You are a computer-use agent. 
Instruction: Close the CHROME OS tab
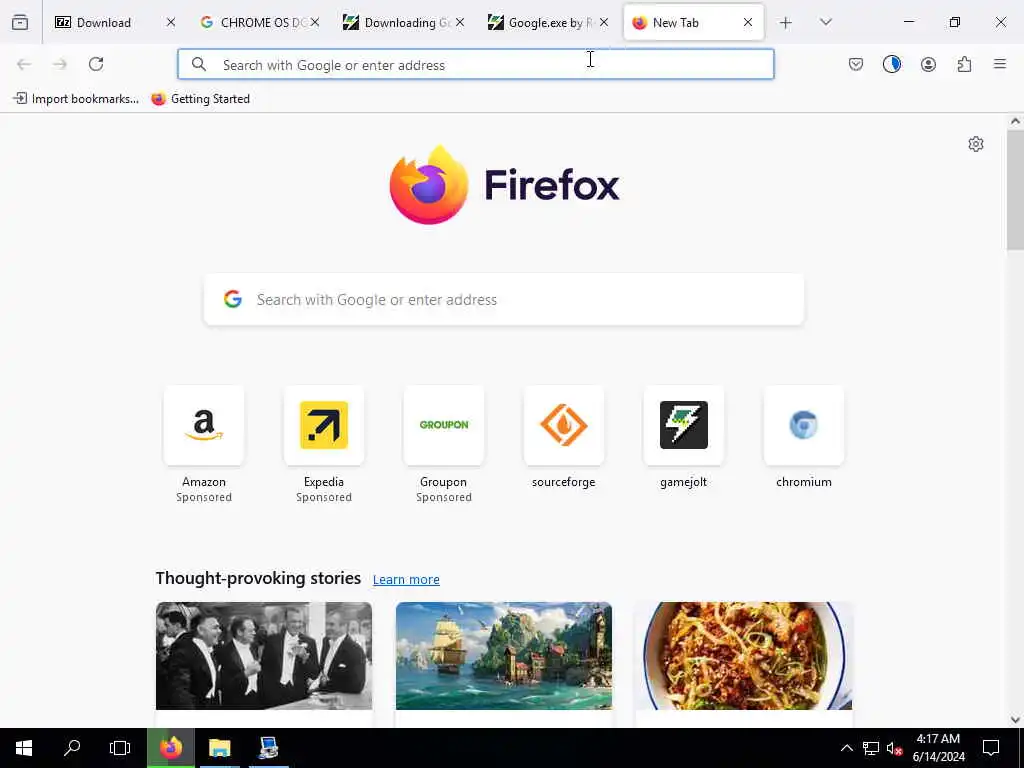[315, 22]
